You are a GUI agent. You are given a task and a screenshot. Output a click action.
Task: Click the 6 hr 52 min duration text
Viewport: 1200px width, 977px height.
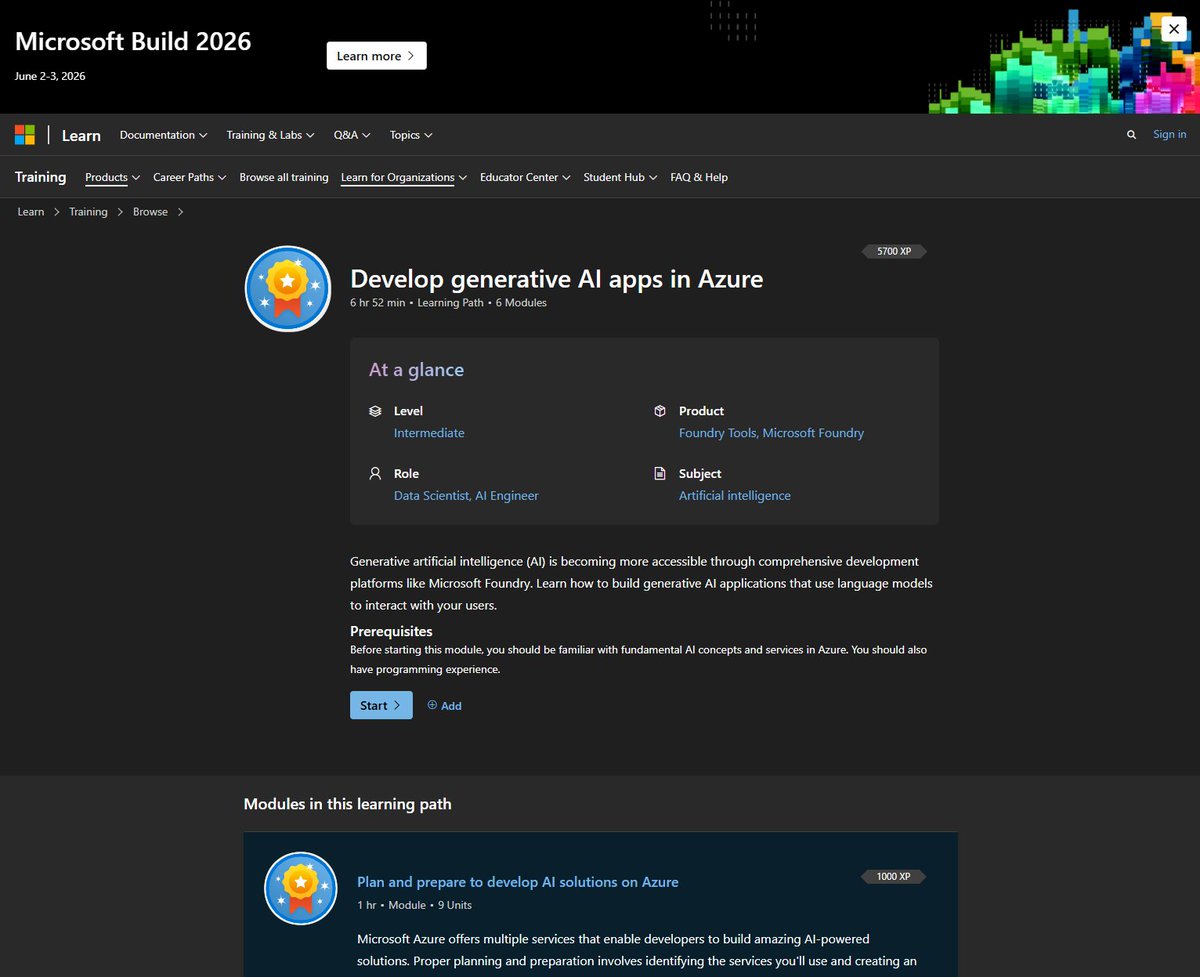[377, 302]
